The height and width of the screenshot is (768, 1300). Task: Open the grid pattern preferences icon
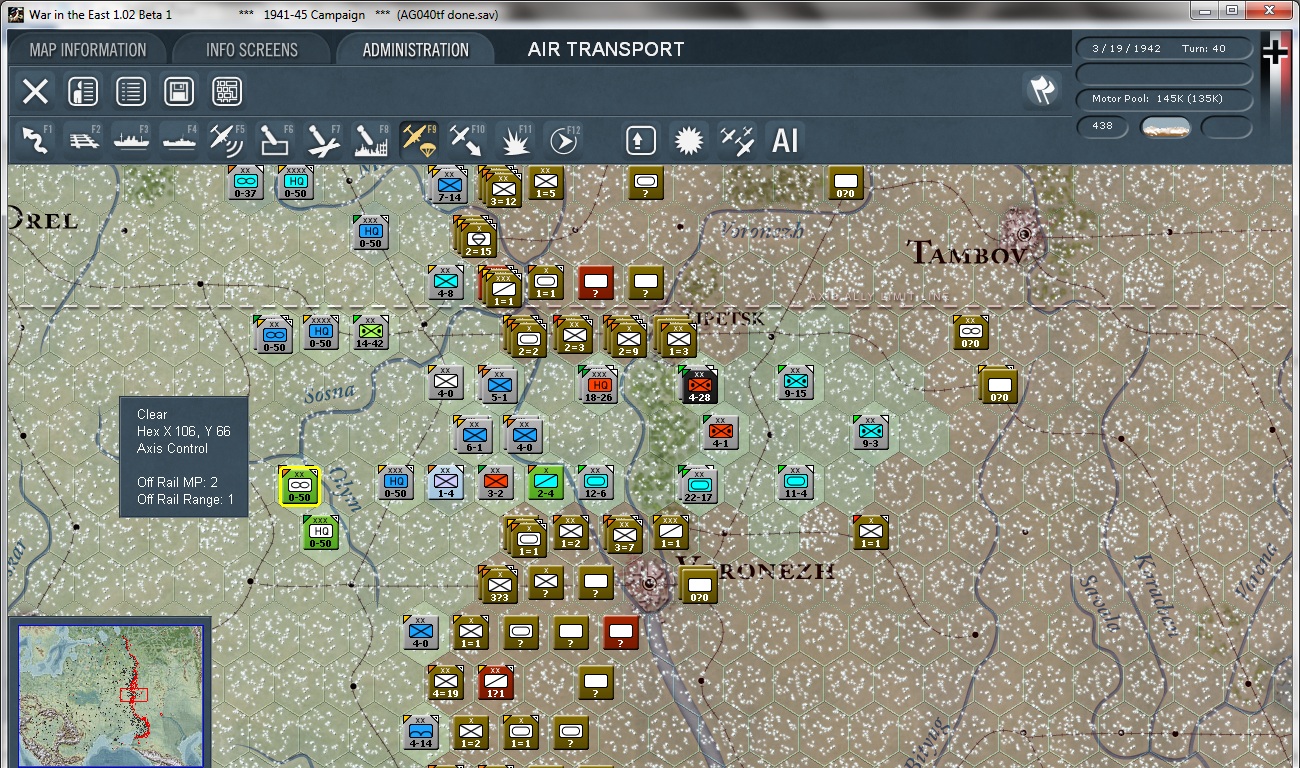tap(227, 92)
